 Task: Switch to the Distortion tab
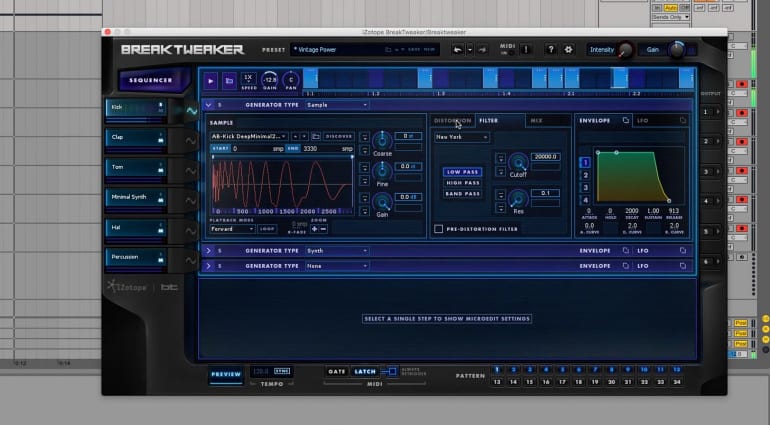pos(452,120)
